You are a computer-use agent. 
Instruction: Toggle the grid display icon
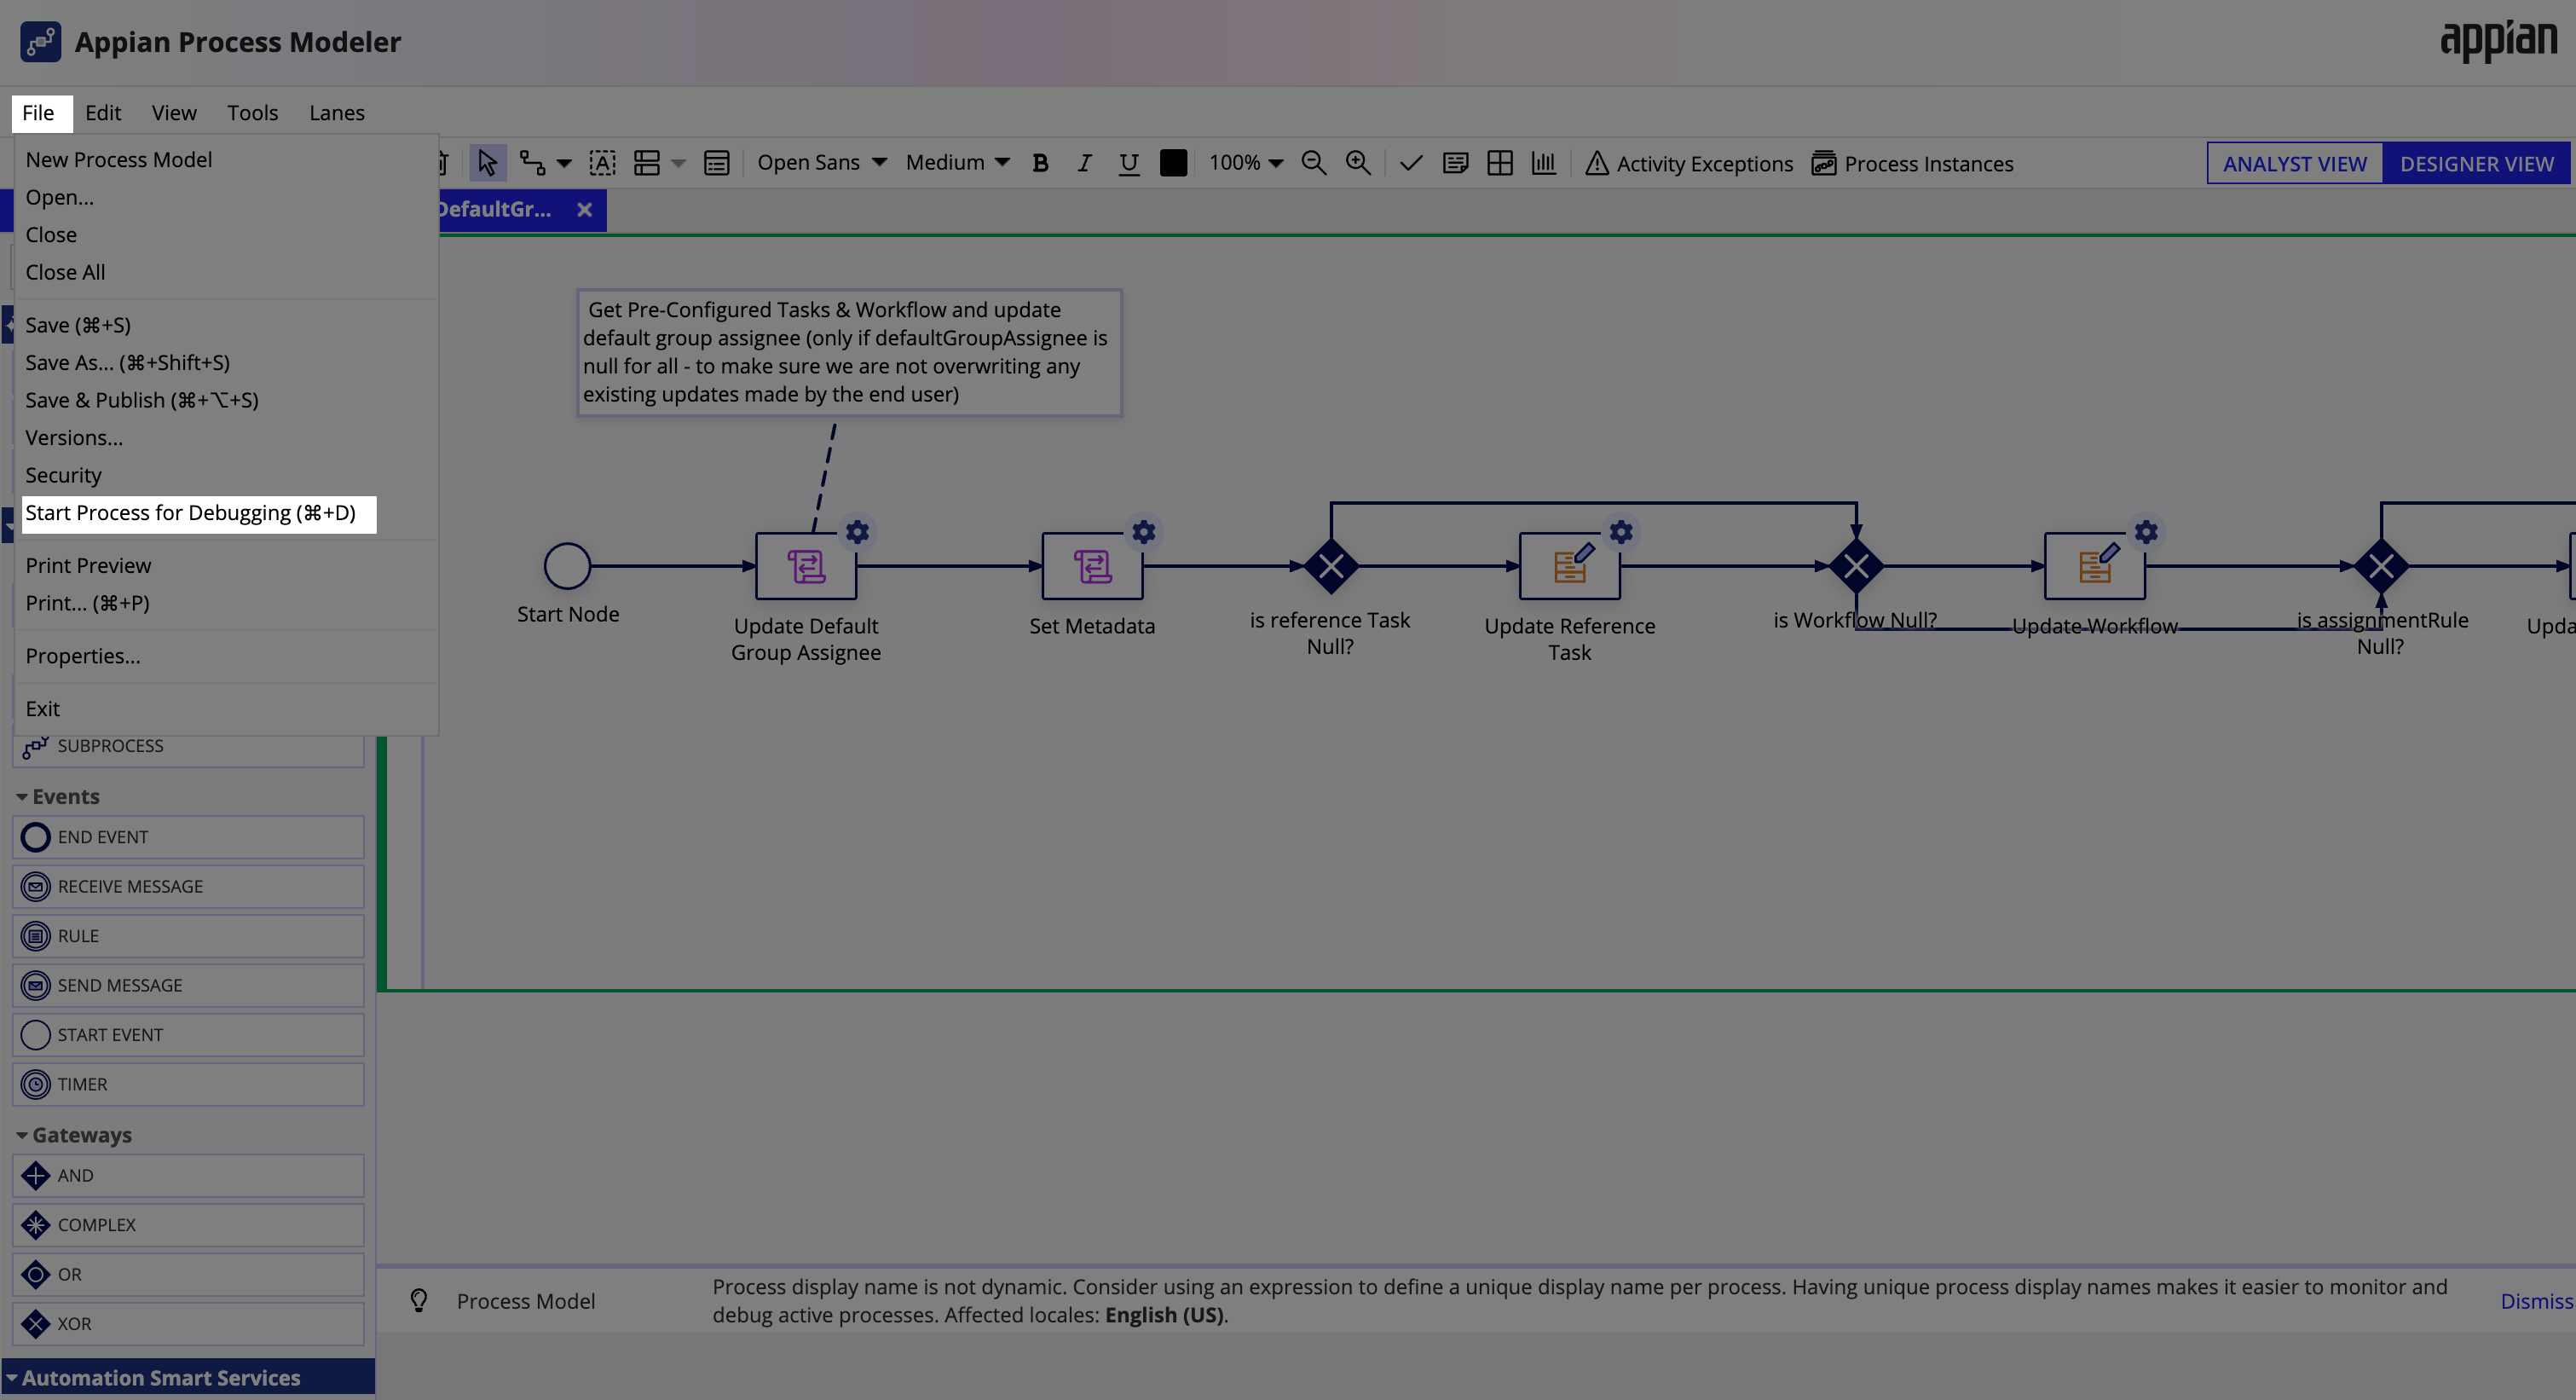[x=1500, y=163]
